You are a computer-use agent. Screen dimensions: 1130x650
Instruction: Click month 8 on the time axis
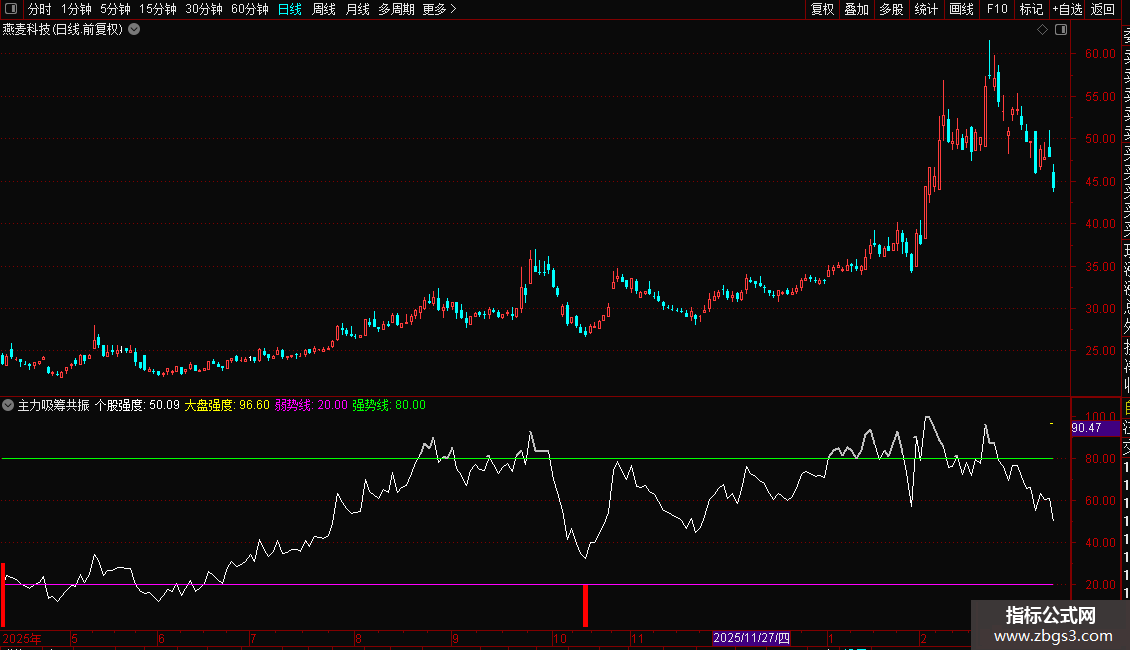coord(358,638)
